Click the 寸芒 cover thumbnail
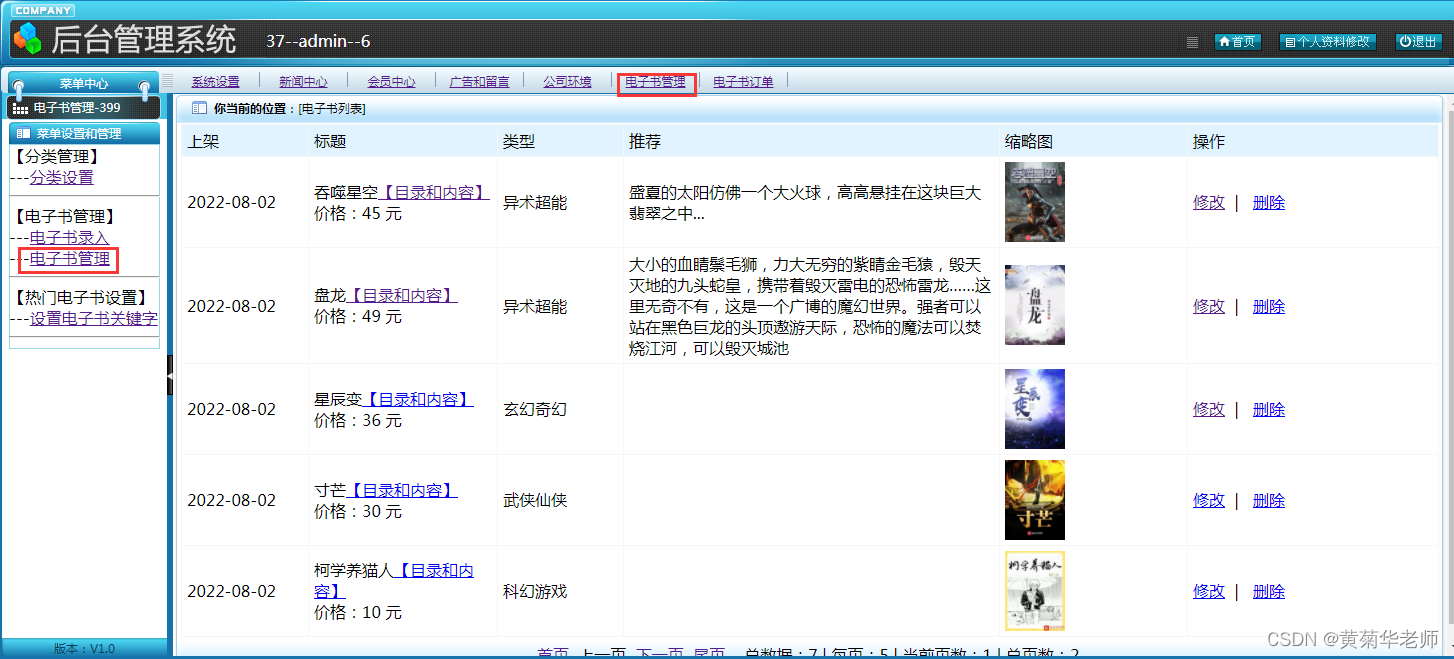 tap(1034, 500)
